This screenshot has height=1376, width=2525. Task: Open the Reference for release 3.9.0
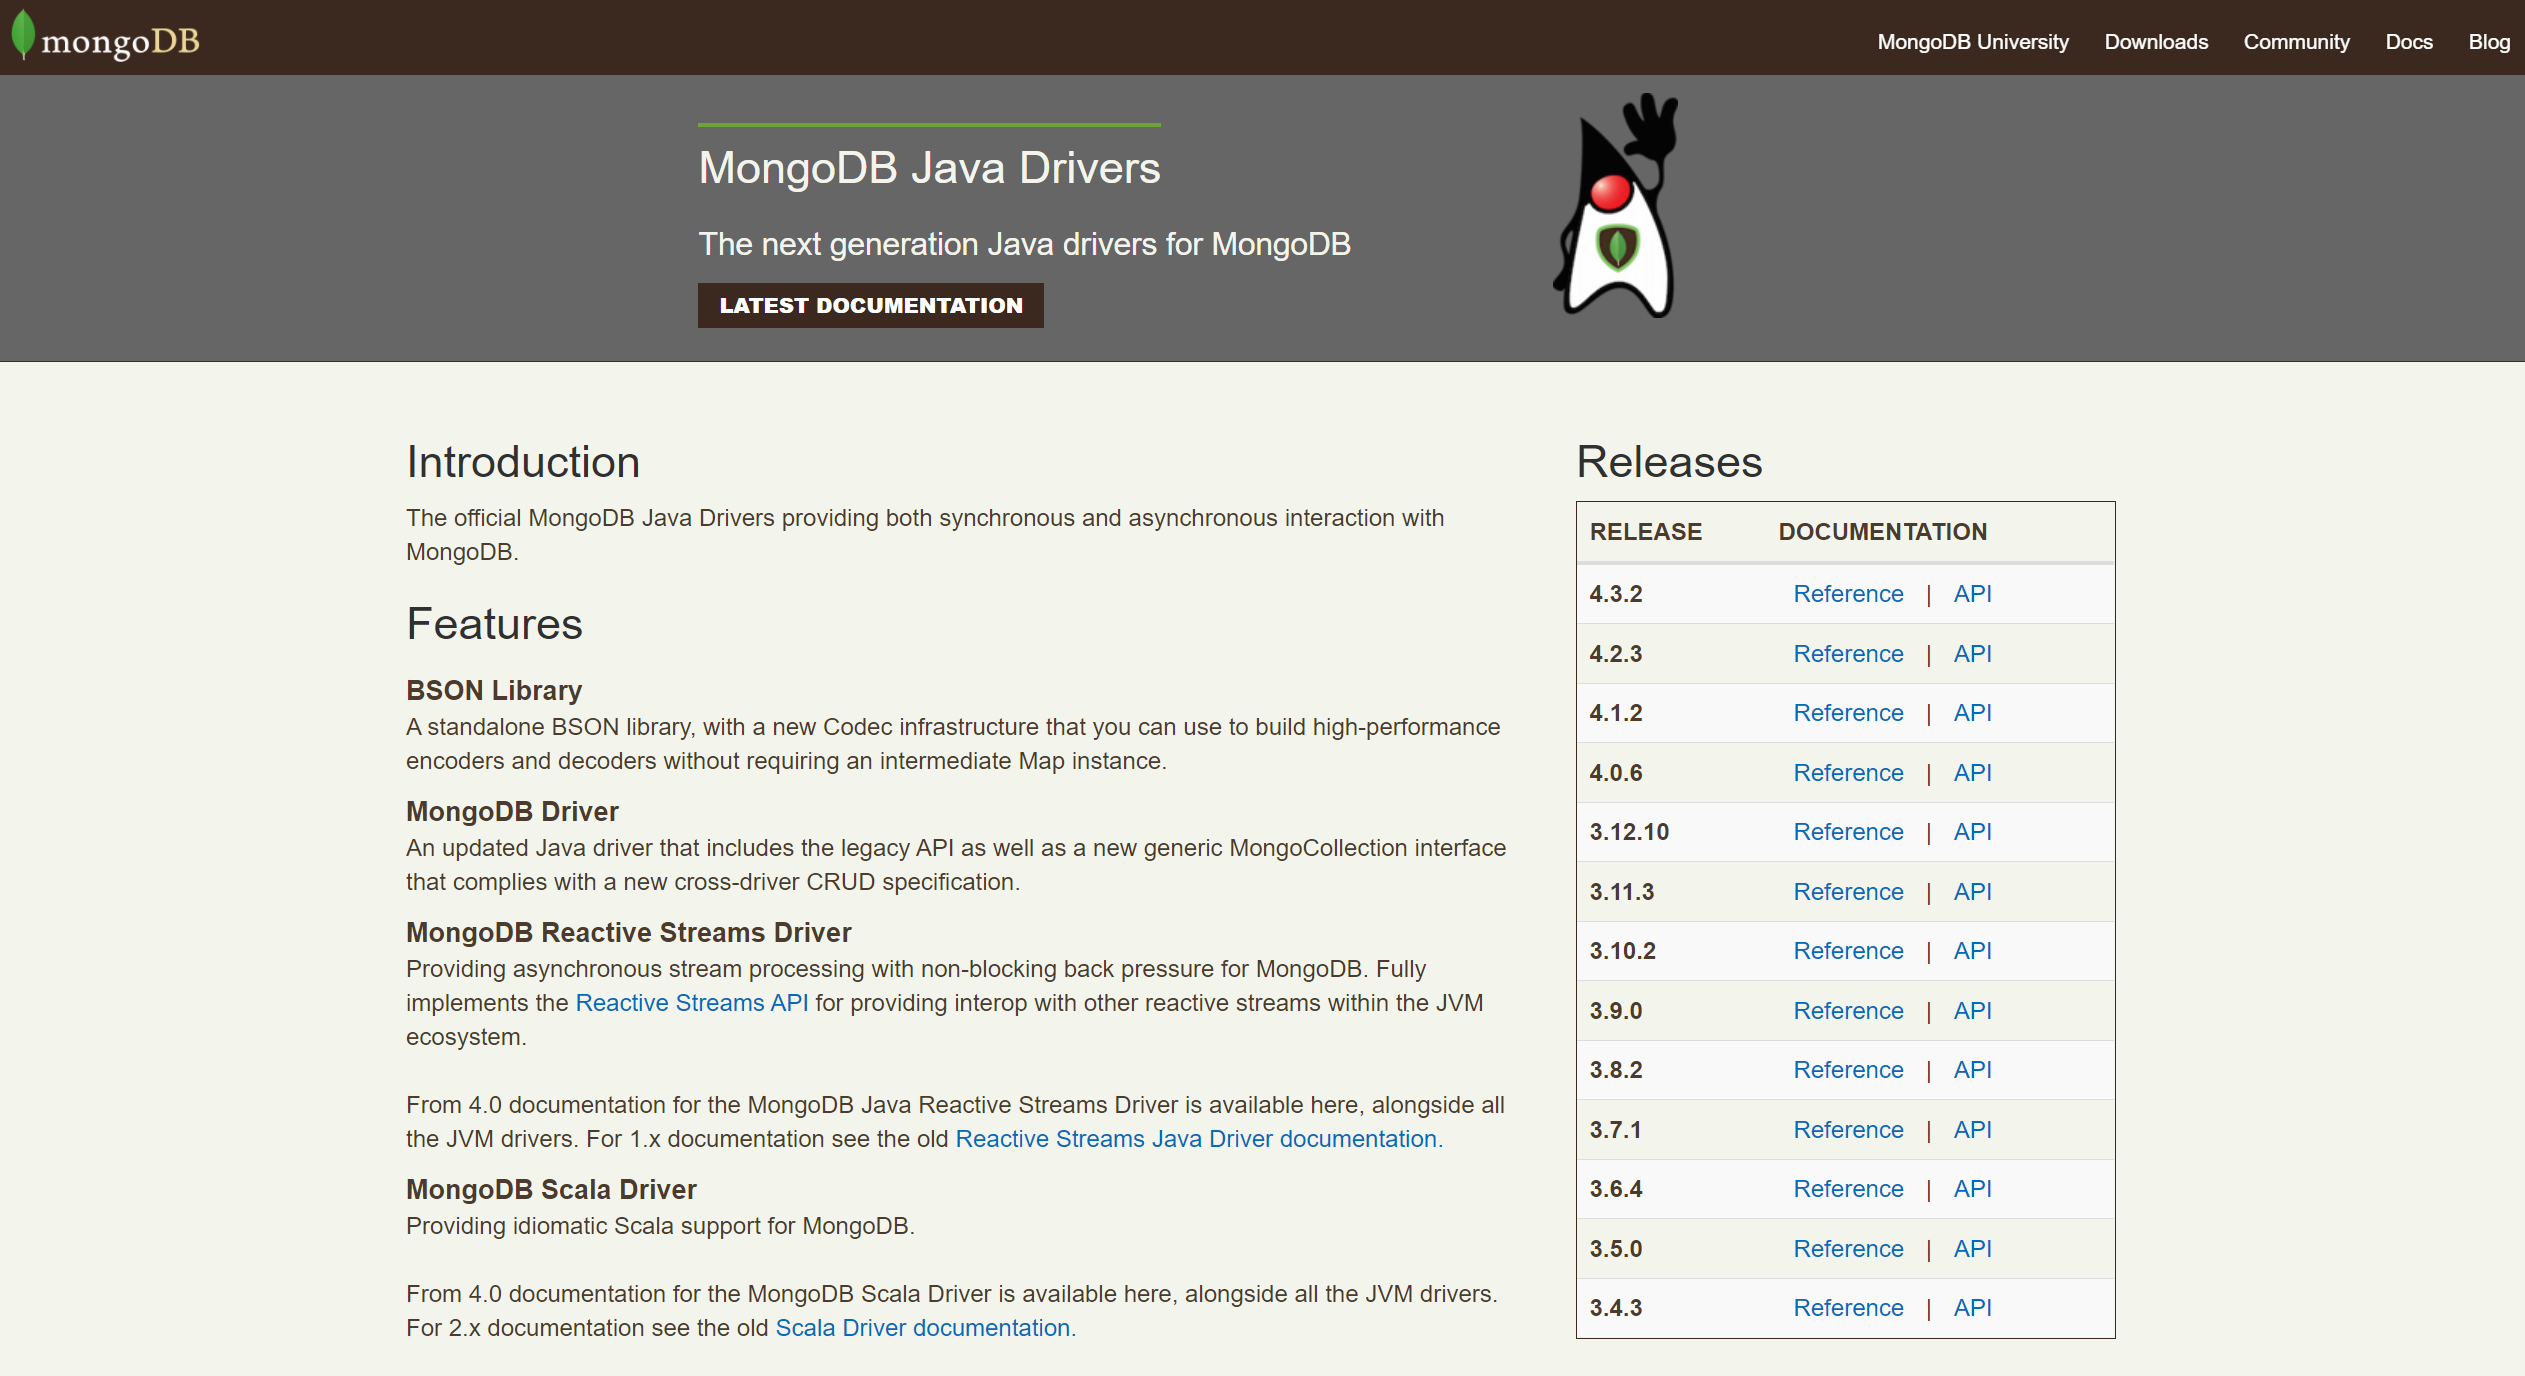1847,1011
